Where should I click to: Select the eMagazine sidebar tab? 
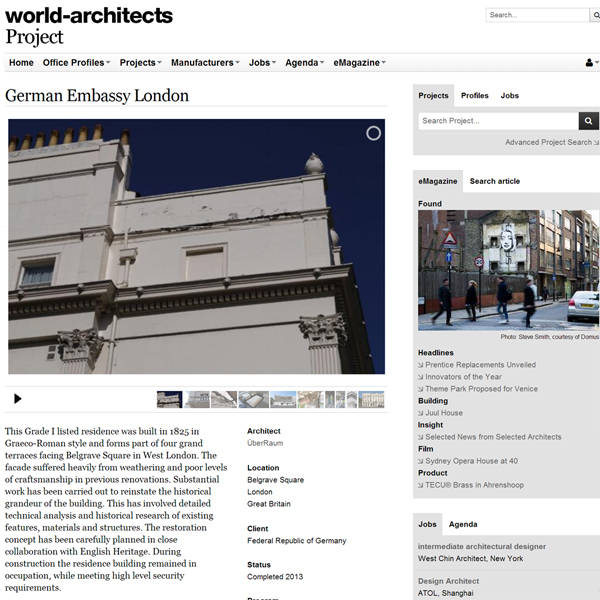438,181
